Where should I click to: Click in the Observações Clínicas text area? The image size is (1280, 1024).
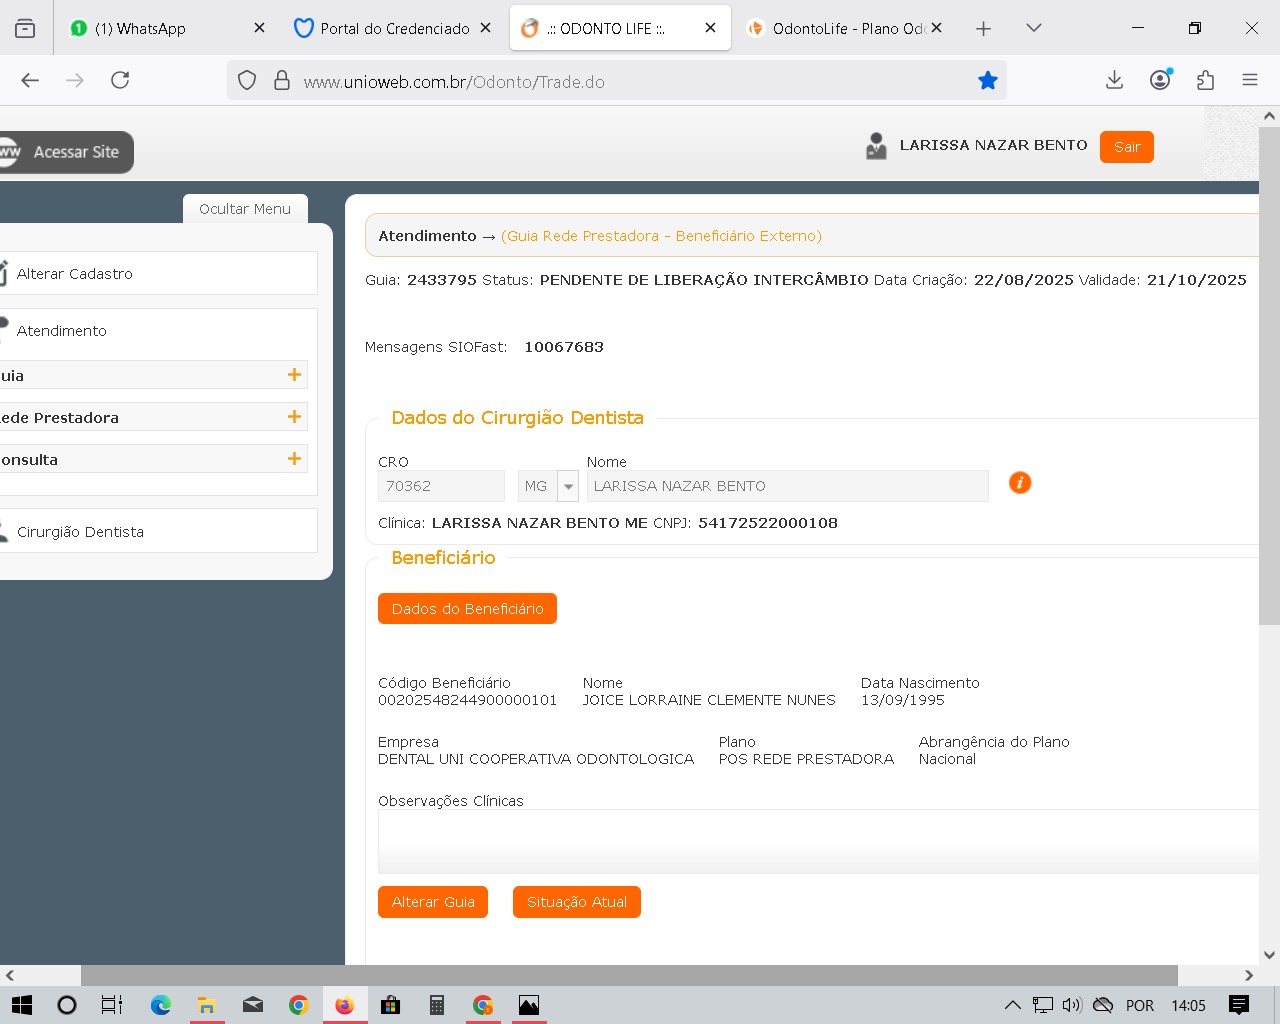pos(817,840)
